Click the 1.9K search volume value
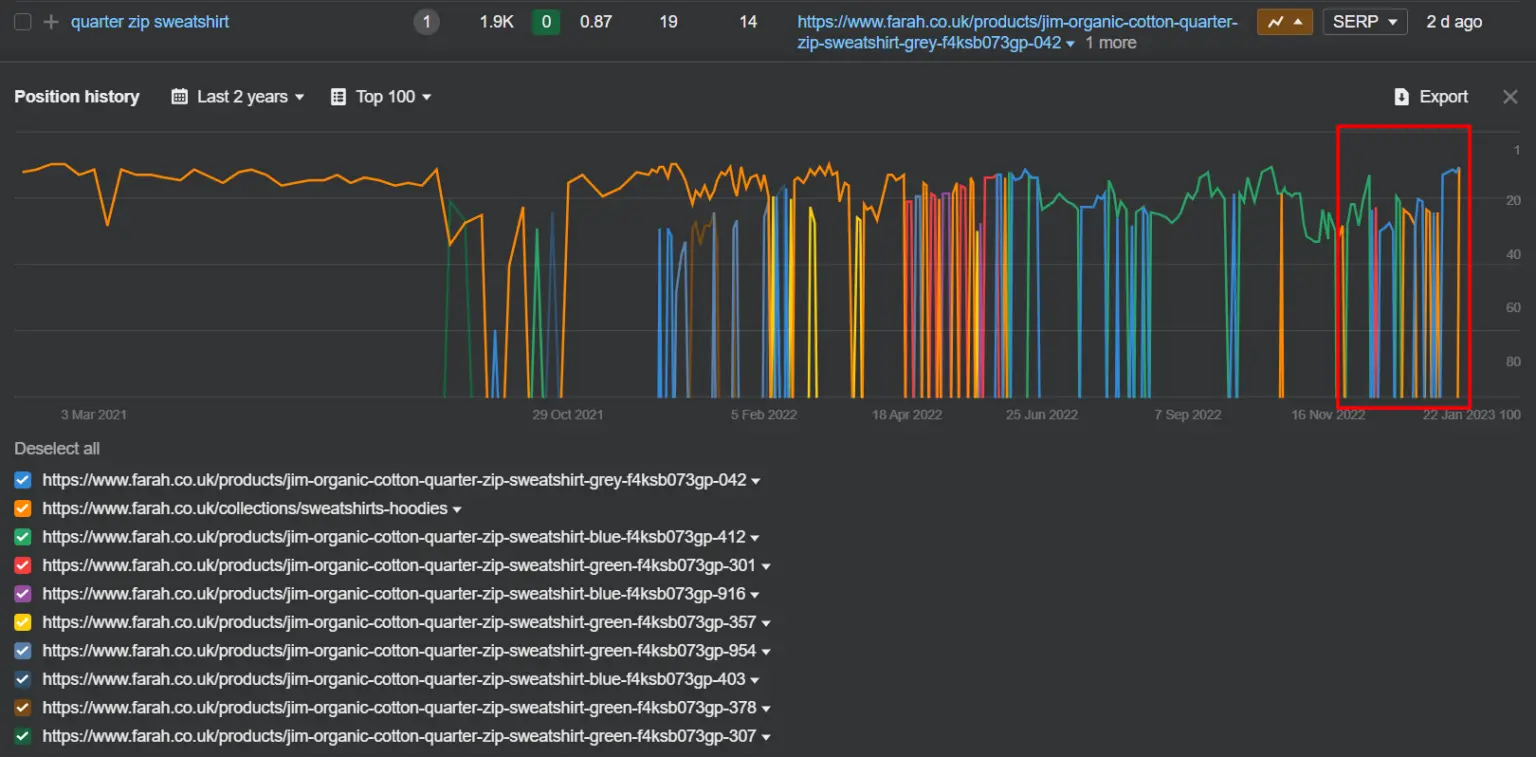Viewport: 1536px width, 757px height. [496, 22]
